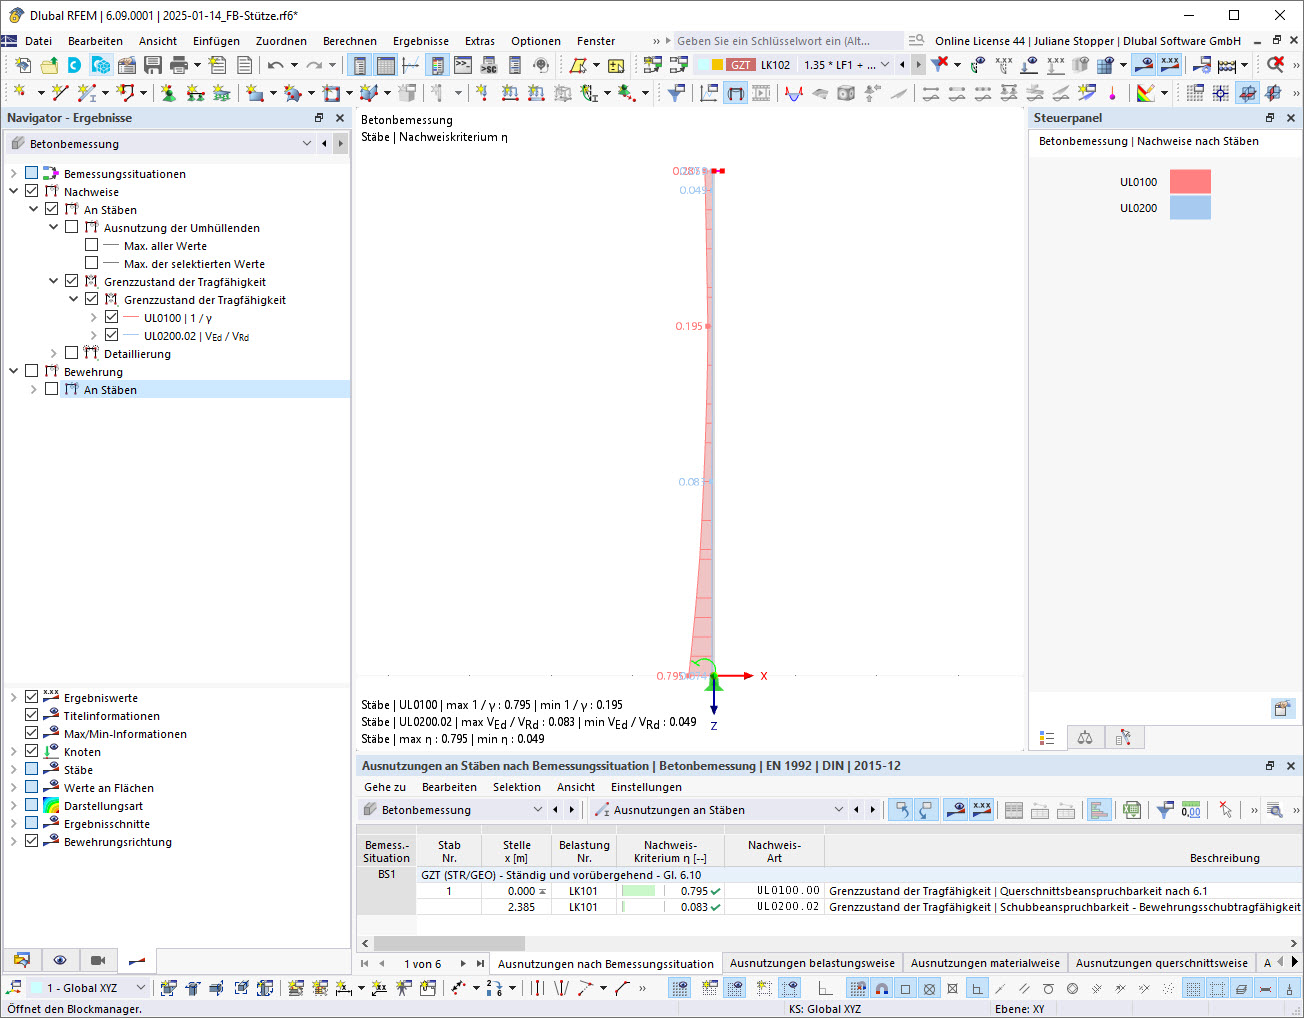The image size is (1304, 1018).
Task: Open the Ergebnisse menu
Action: [421, 41]
